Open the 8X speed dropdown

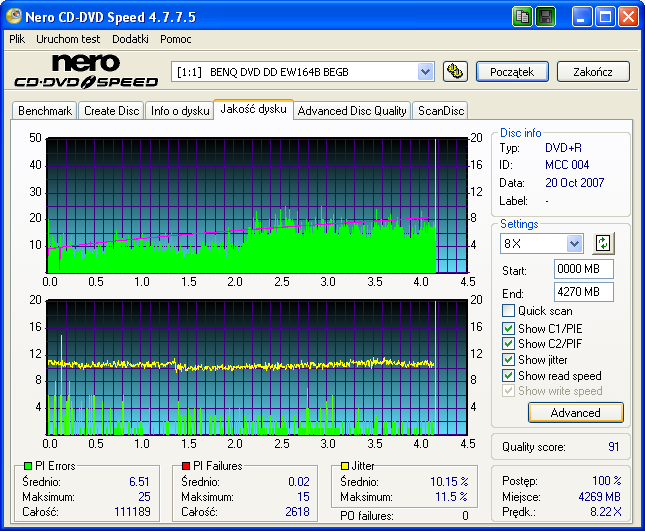click(574, 244)
